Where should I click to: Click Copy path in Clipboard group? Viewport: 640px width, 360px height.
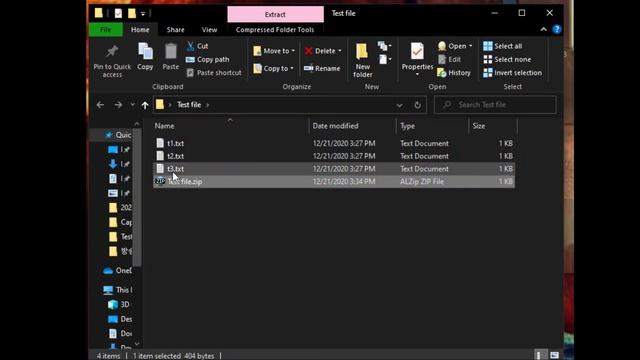click(x=207, y=60)
